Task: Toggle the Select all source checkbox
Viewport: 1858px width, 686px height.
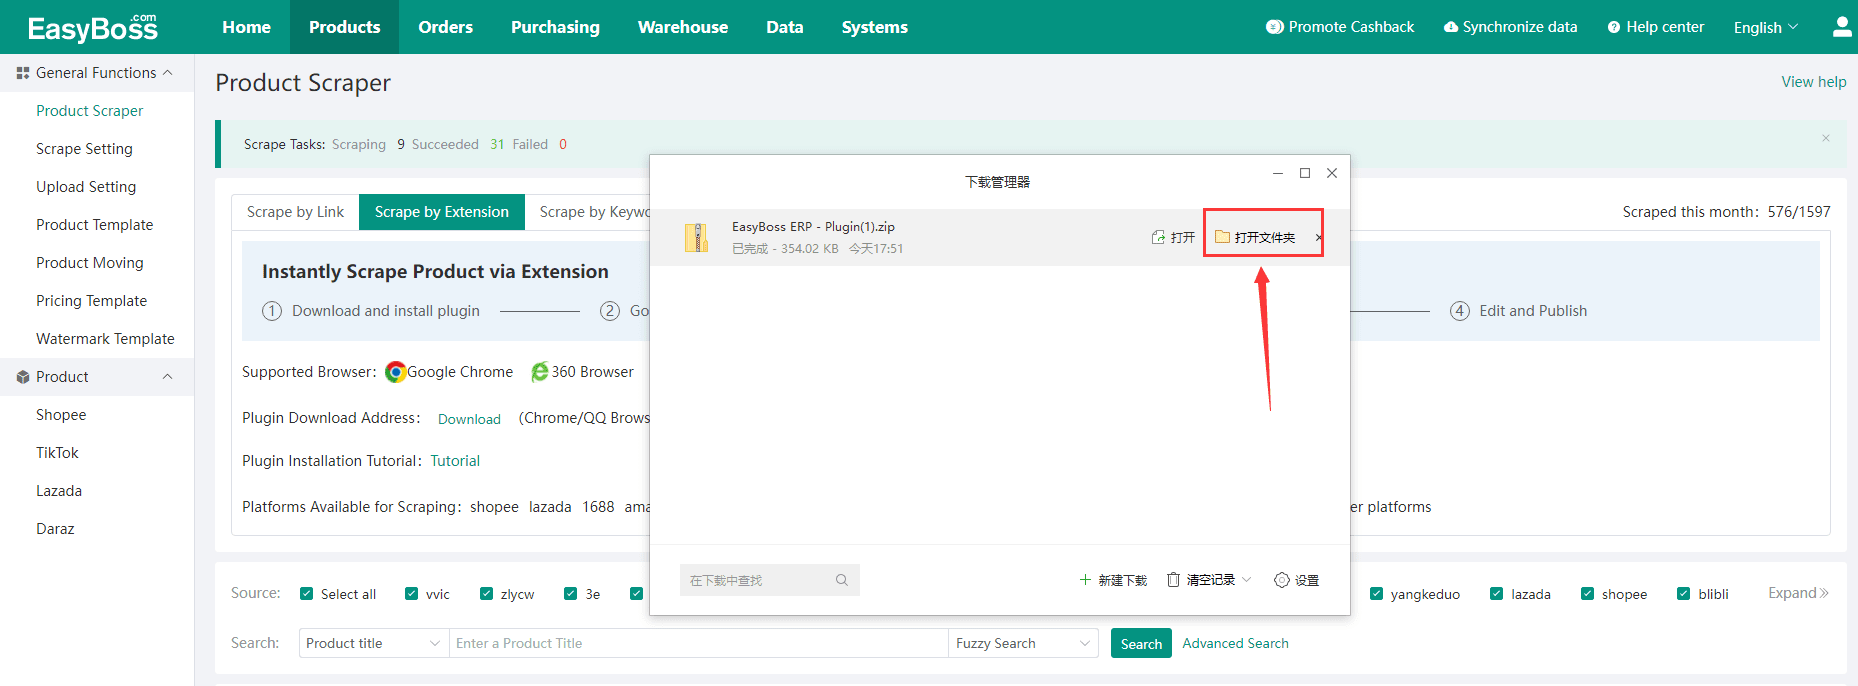Action: point(307,594)
